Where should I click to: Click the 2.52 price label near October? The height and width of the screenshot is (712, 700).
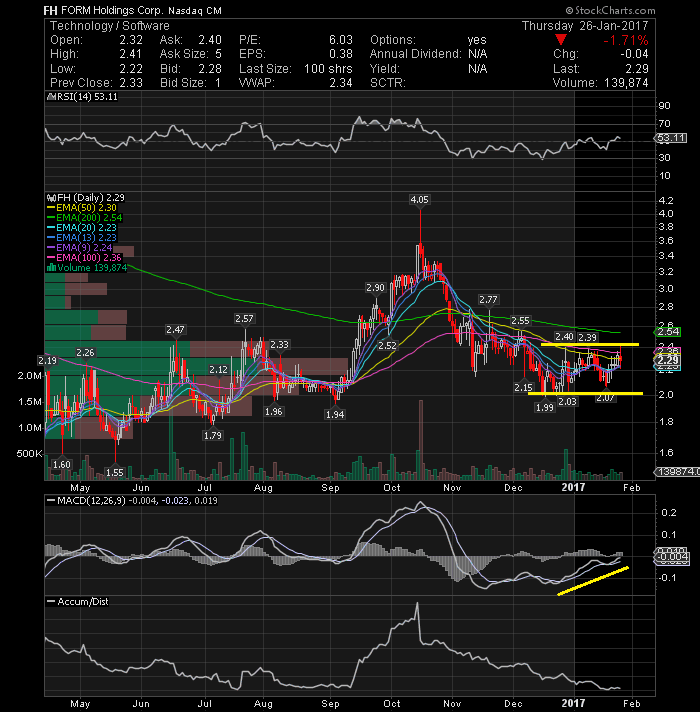point(387,346)
